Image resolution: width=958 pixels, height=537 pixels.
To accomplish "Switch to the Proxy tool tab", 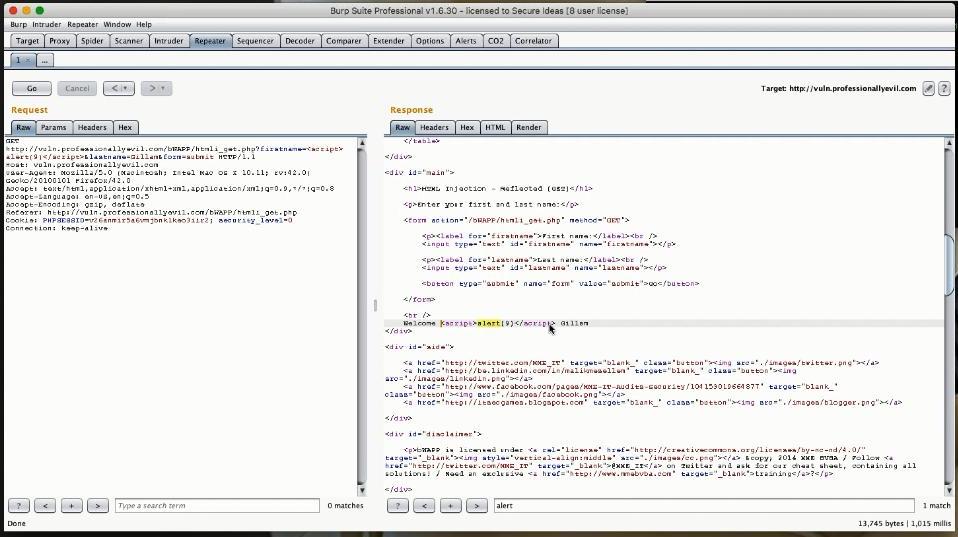I will [59, 41].
